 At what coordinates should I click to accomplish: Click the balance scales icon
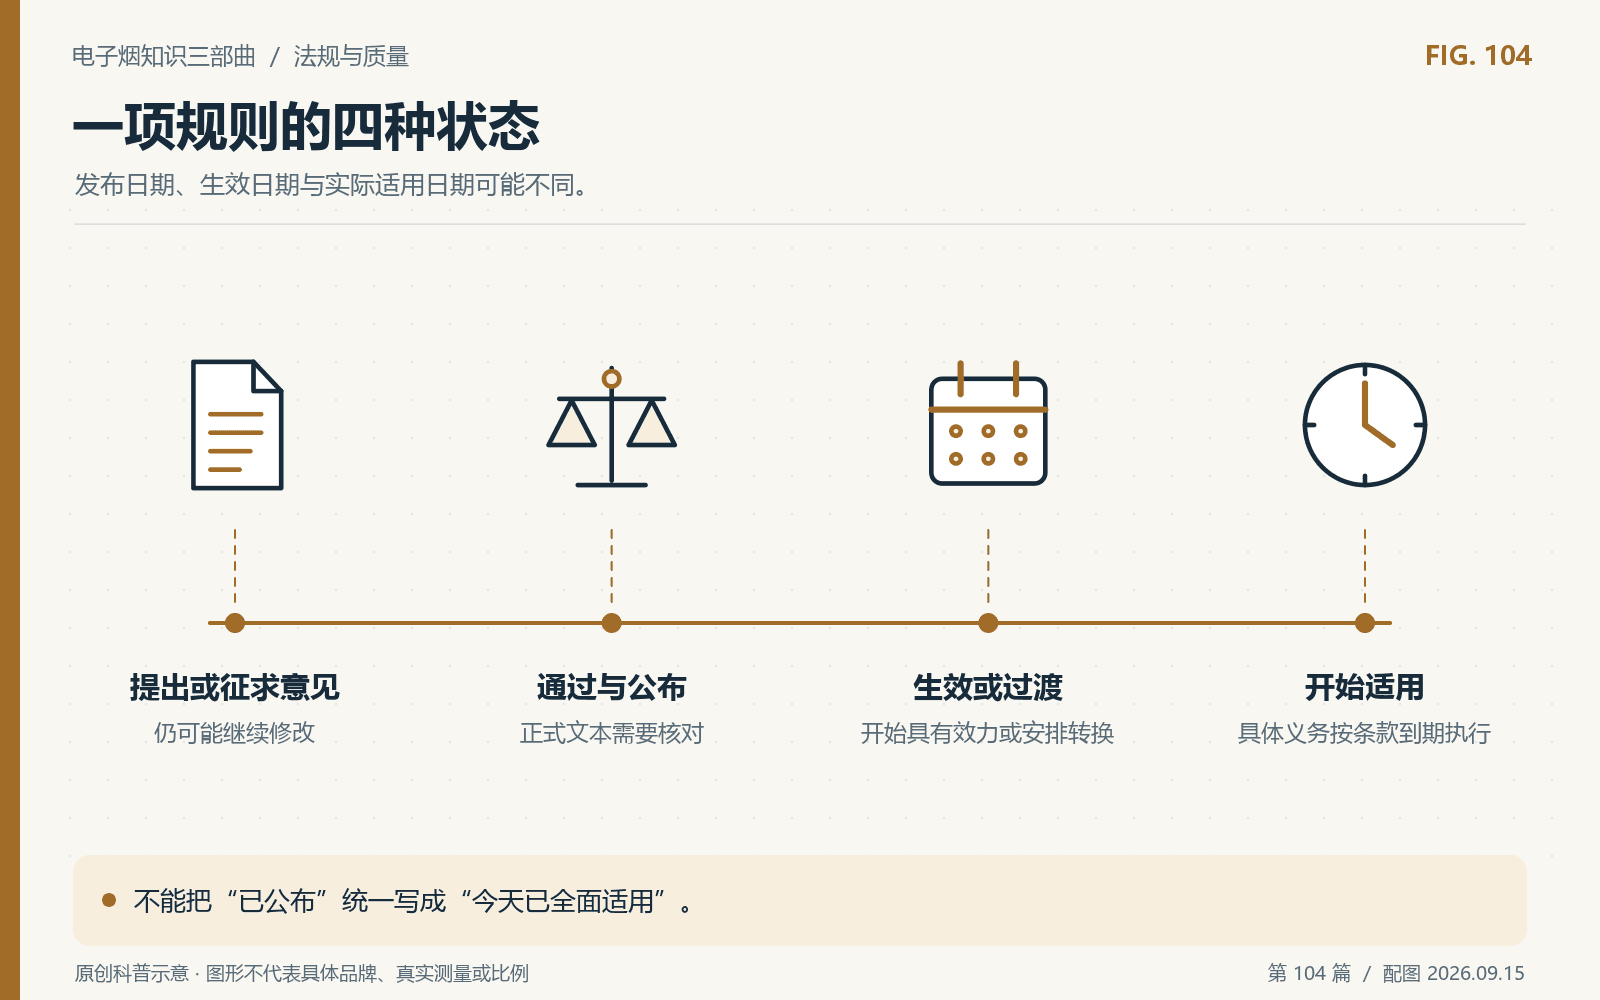pos(612,426)
